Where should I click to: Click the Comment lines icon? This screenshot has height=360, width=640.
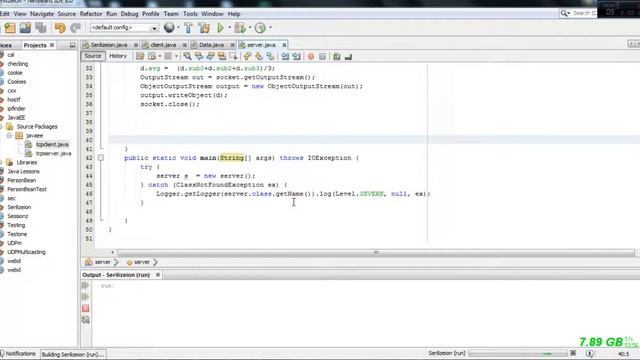point(337,56)
